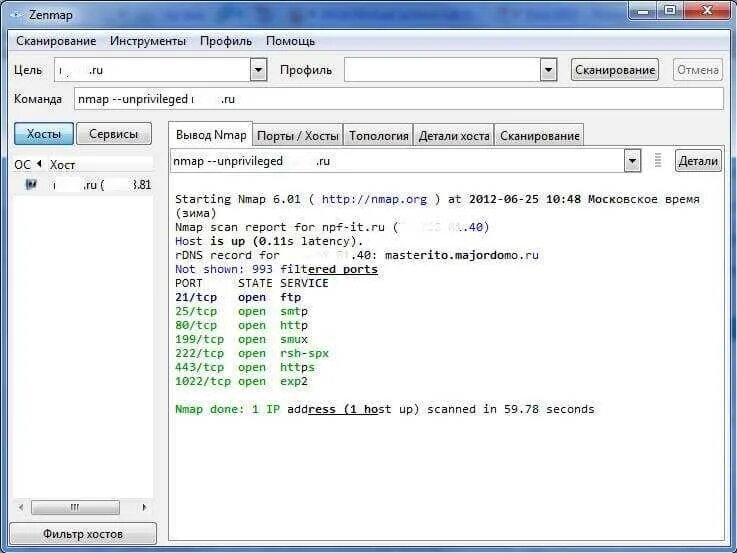Viewport: 737px width, 553px height.
Task: Open the Инструменты menu
Action: tap(148, 41)
